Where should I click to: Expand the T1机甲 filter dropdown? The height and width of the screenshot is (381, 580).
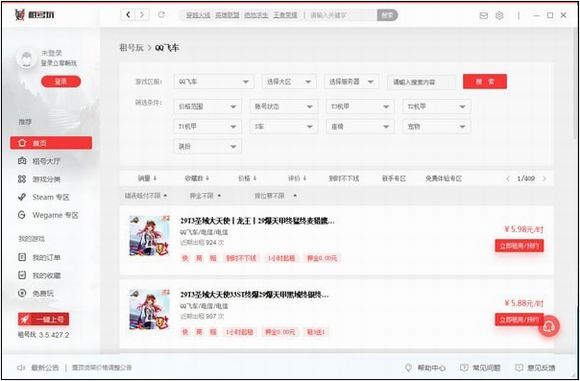tap(208, 127)
